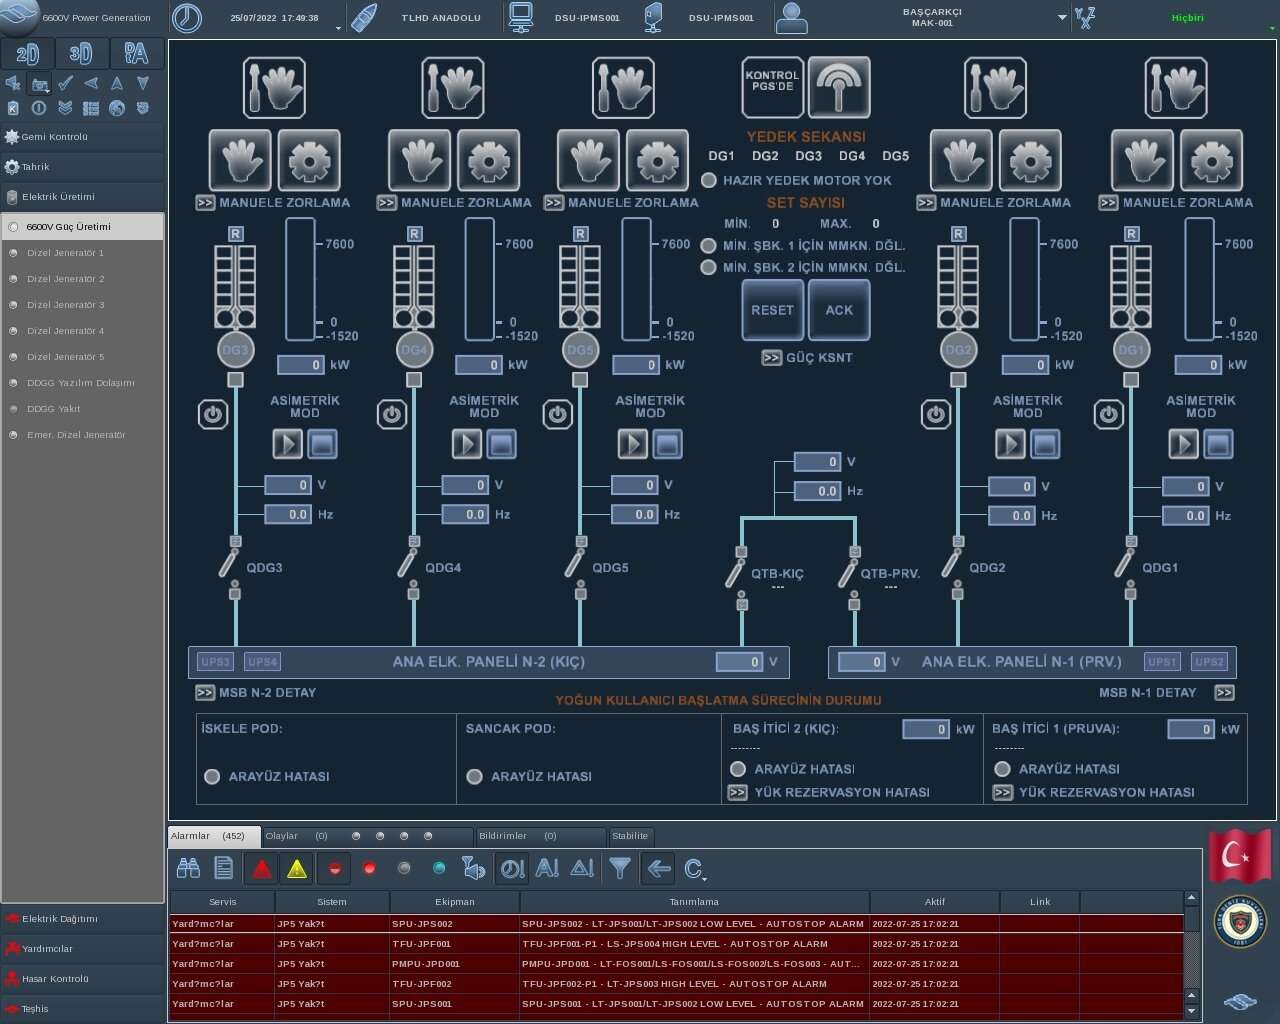This screenshot has width=1280, height=1024.
Task: Toggle İSKELE POD ARAYÜZ HATASI indicator
Action: tap(212, 776)
